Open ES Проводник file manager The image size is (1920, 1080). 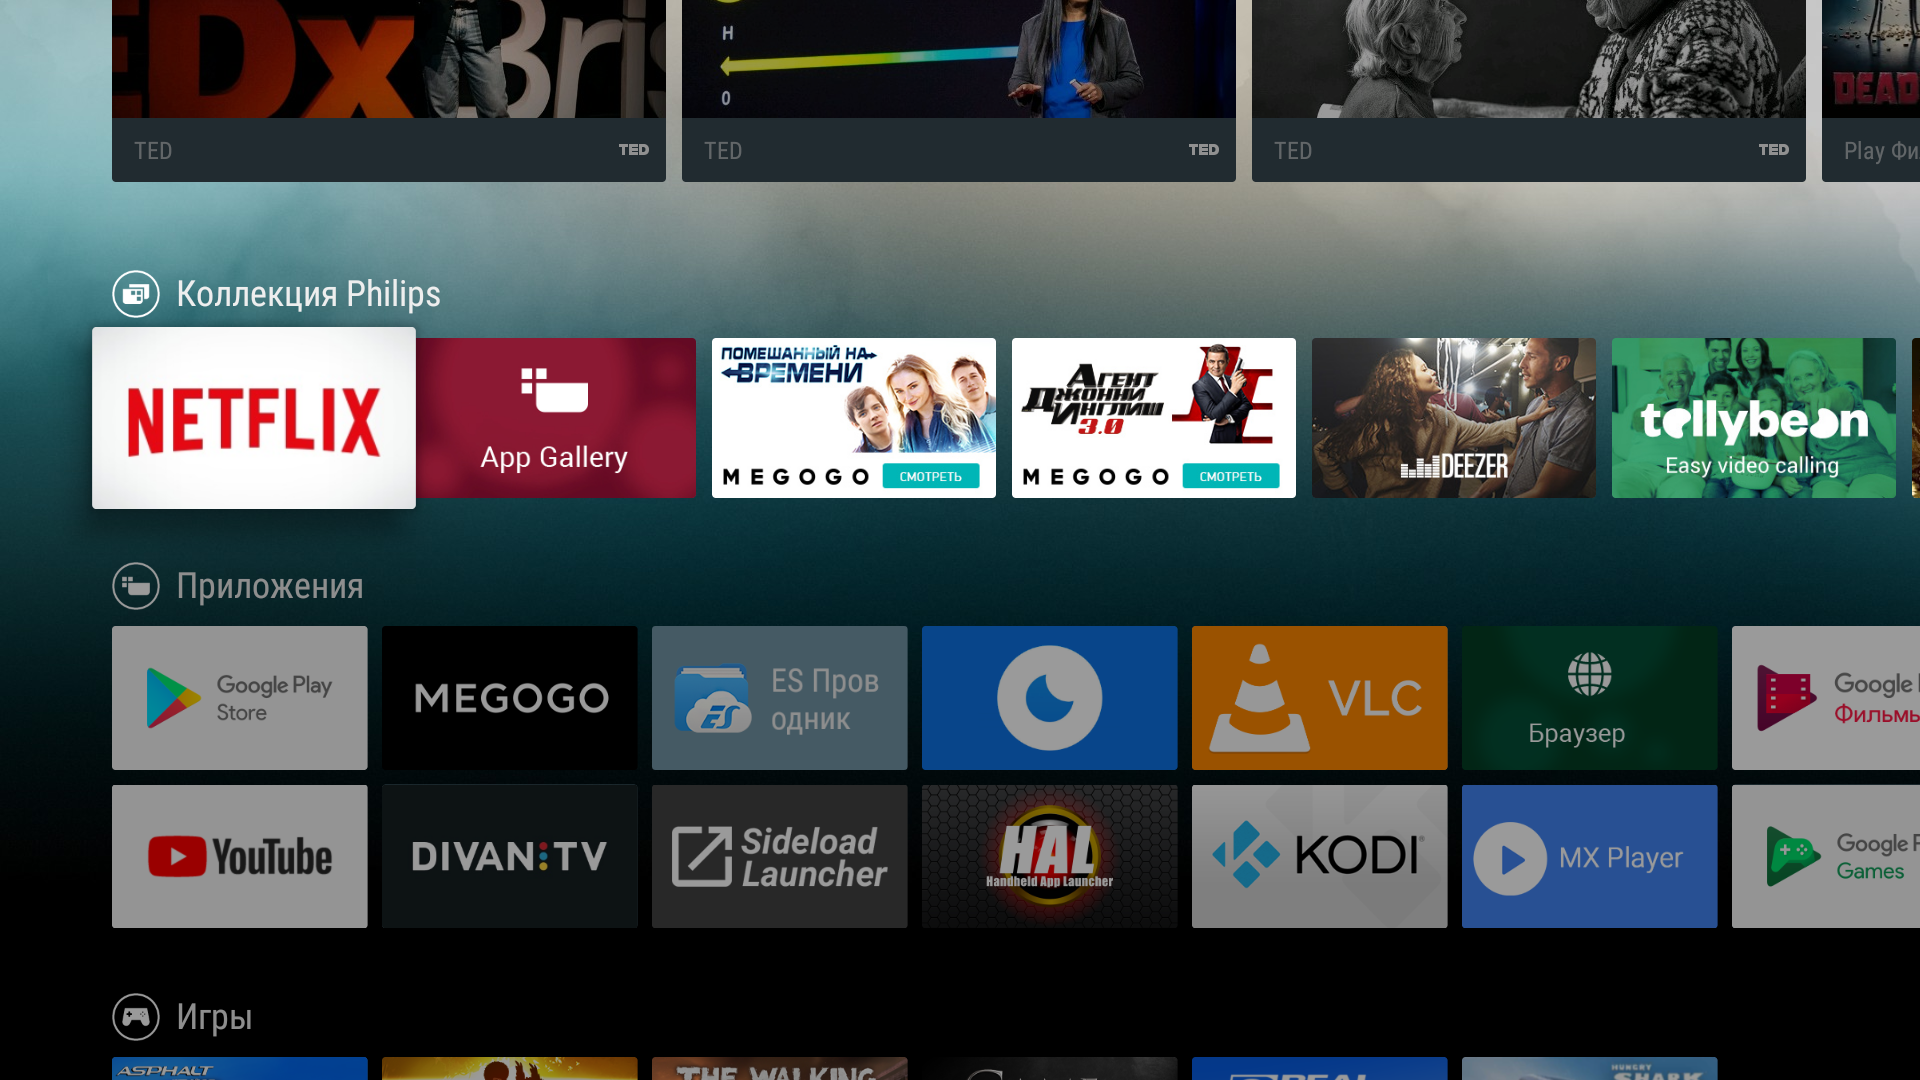(779, 696)
